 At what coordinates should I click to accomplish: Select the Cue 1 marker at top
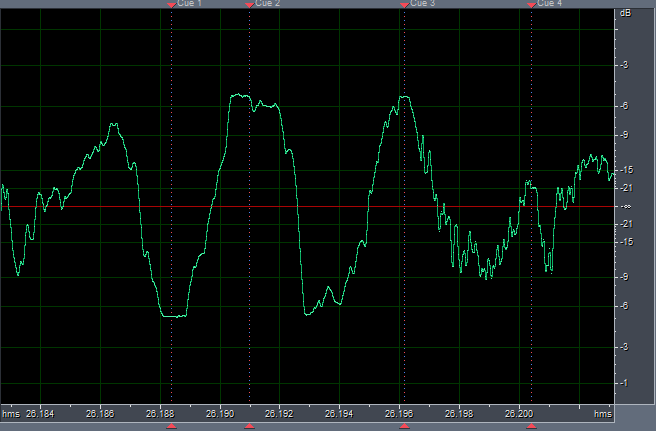[172, 5]
